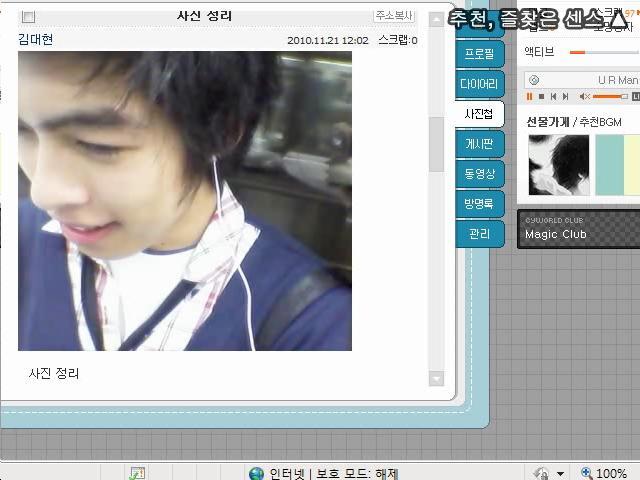Viewport: 640px width, 480px height.
Task: Click the post date 2010.11.21 12:02
Action: tap(328, 40)
